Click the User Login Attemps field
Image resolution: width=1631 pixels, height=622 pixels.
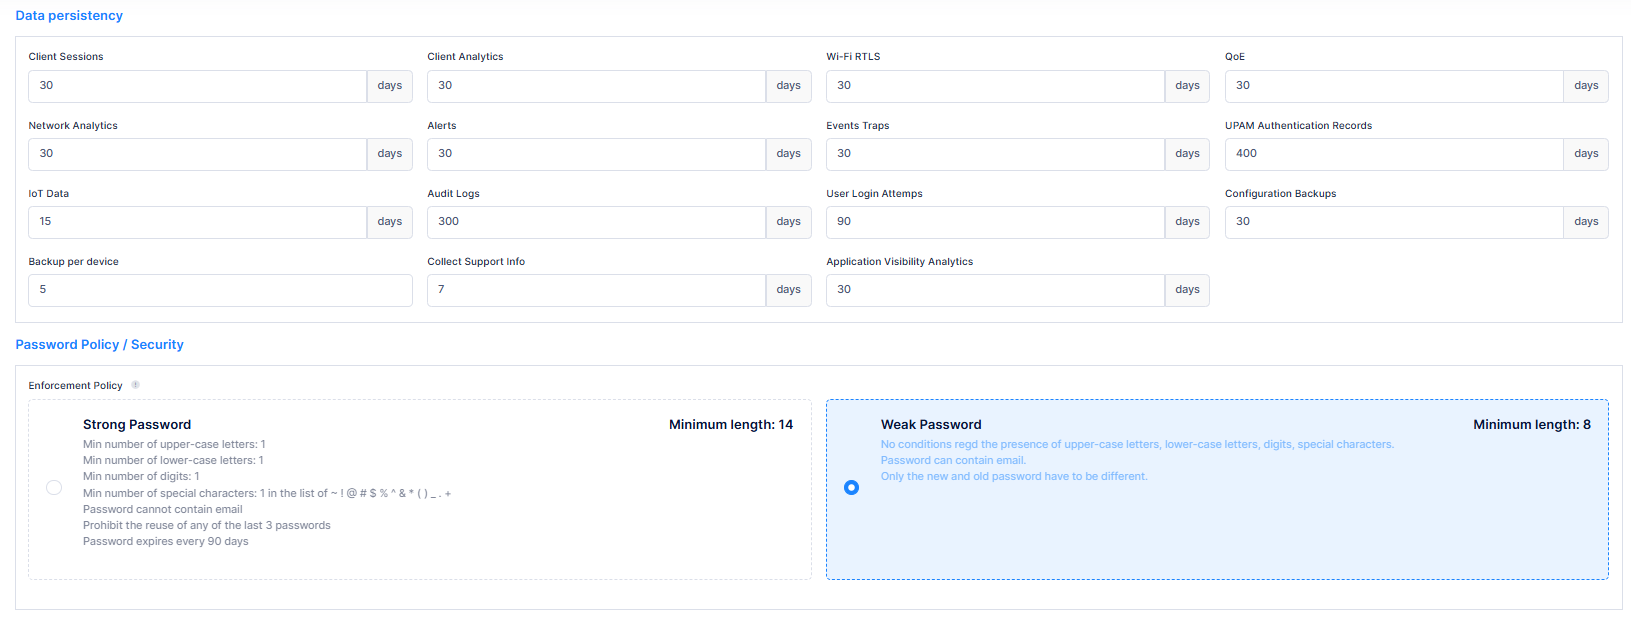(x=995, y=222)
